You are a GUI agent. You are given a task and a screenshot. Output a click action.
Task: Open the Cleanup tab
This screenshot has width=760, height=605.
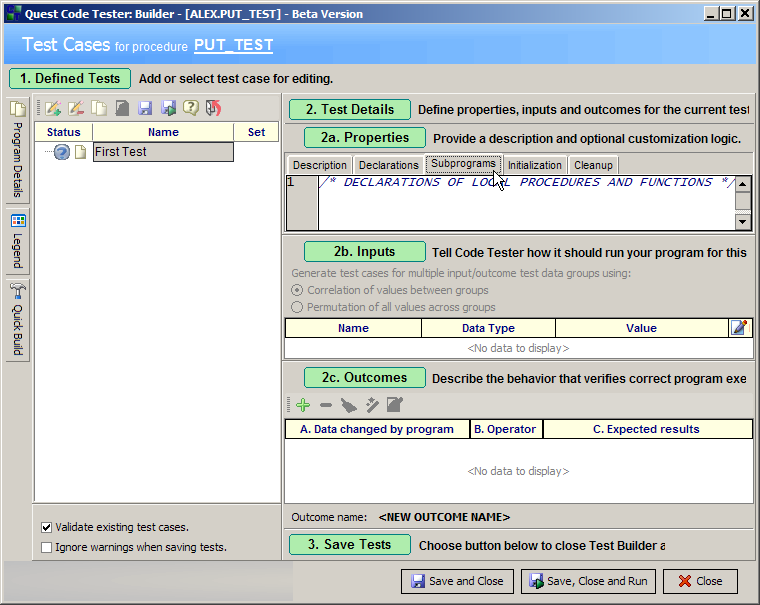pyautogui.click(x=593, y=165)
